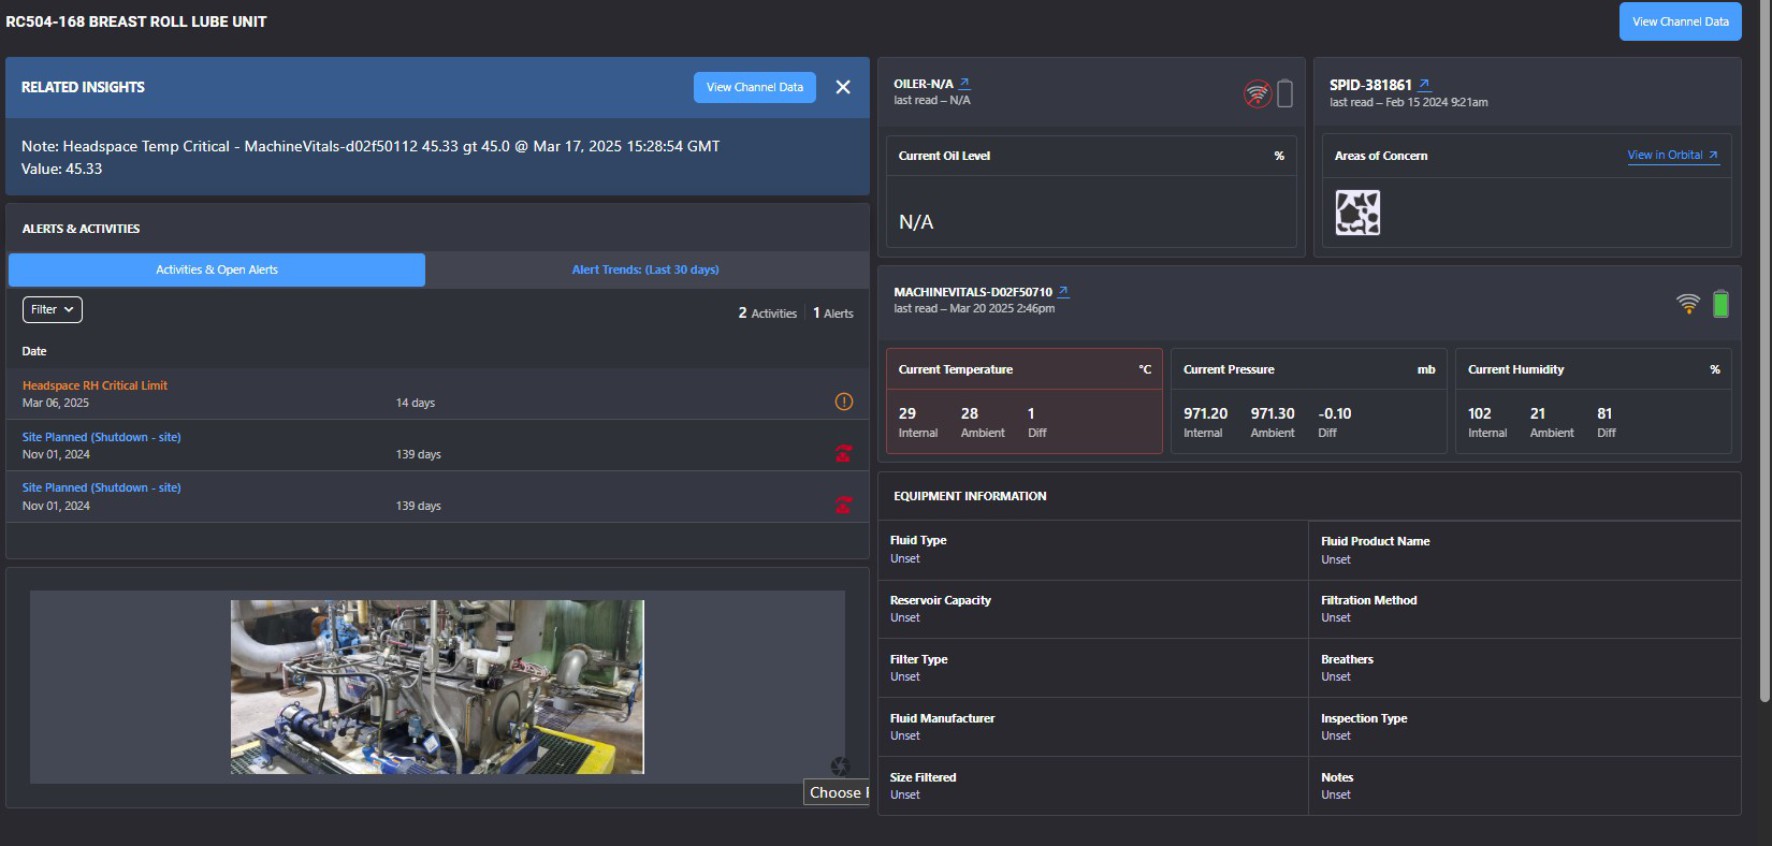Switch to Activities & Open Alerts tab
The width and height of the screenshot is (1772, 846).
(217, 270)
